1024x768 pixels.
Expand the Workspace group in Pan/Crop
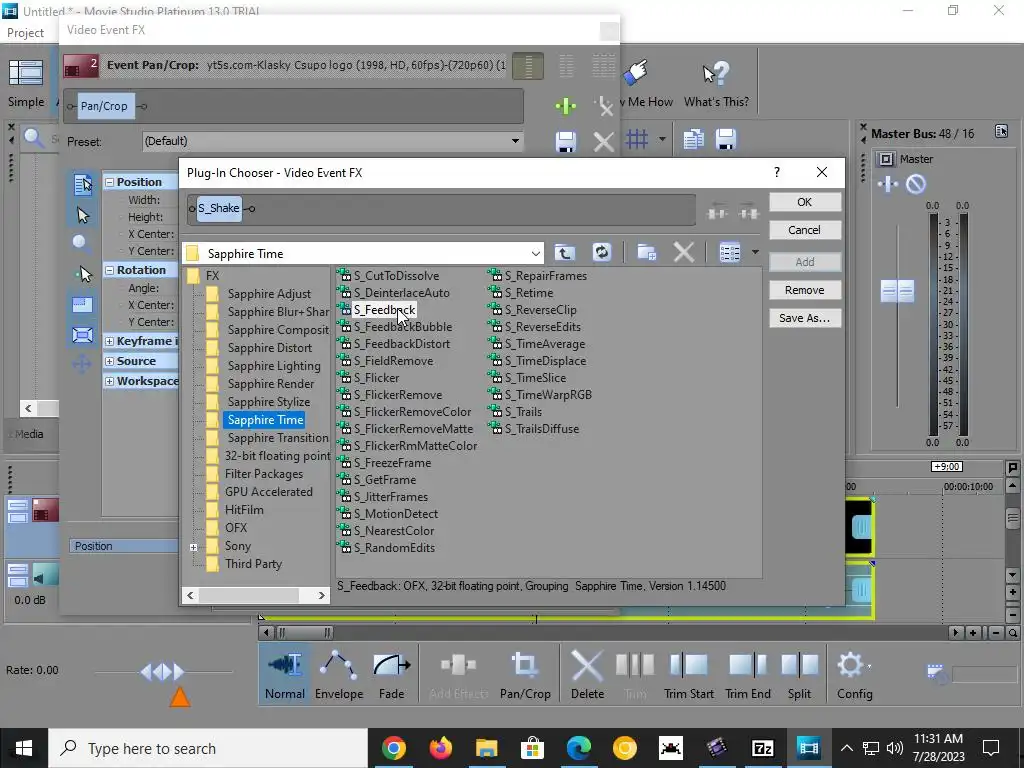tap(110, 381)
